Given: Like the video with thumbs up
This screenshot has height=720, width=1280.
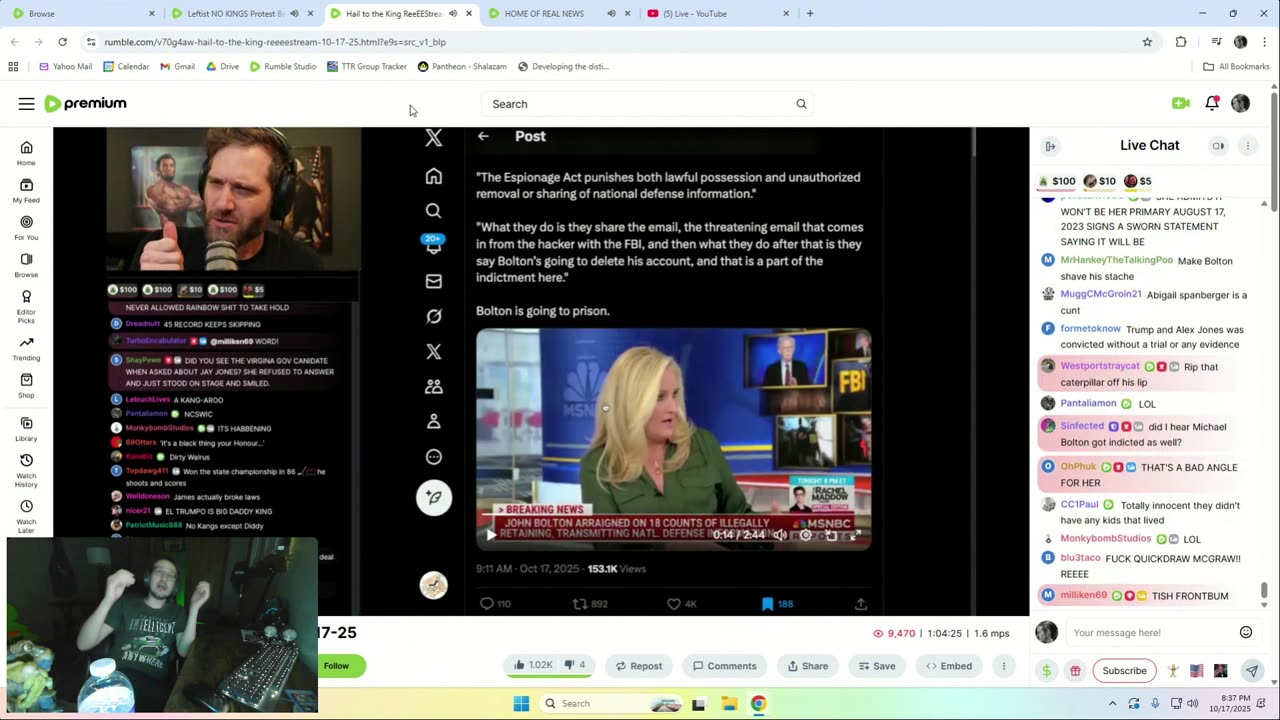Looking at the screenshot, I should pyautogui.click(x=533, y=666).
